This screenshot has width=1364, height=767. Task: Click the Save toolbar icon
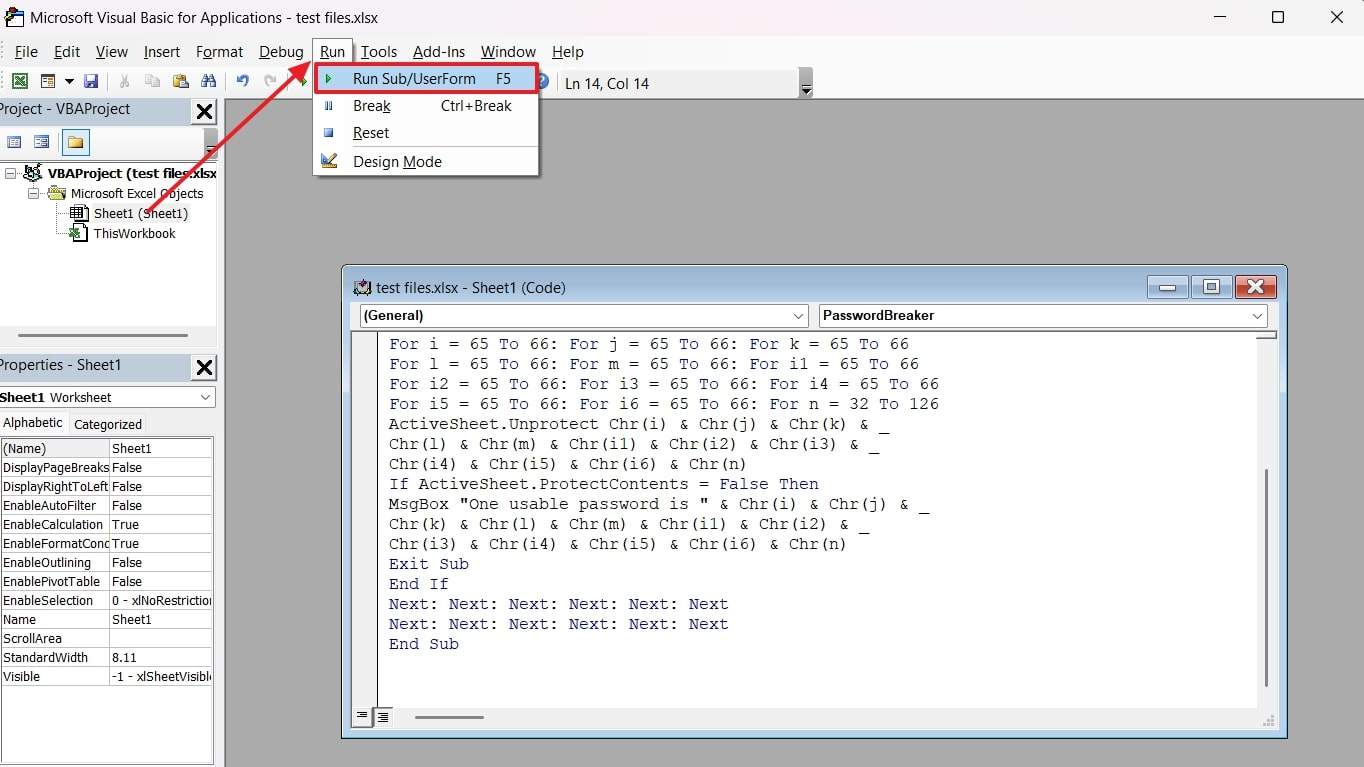pyautogui.click(x=91, y=81)
